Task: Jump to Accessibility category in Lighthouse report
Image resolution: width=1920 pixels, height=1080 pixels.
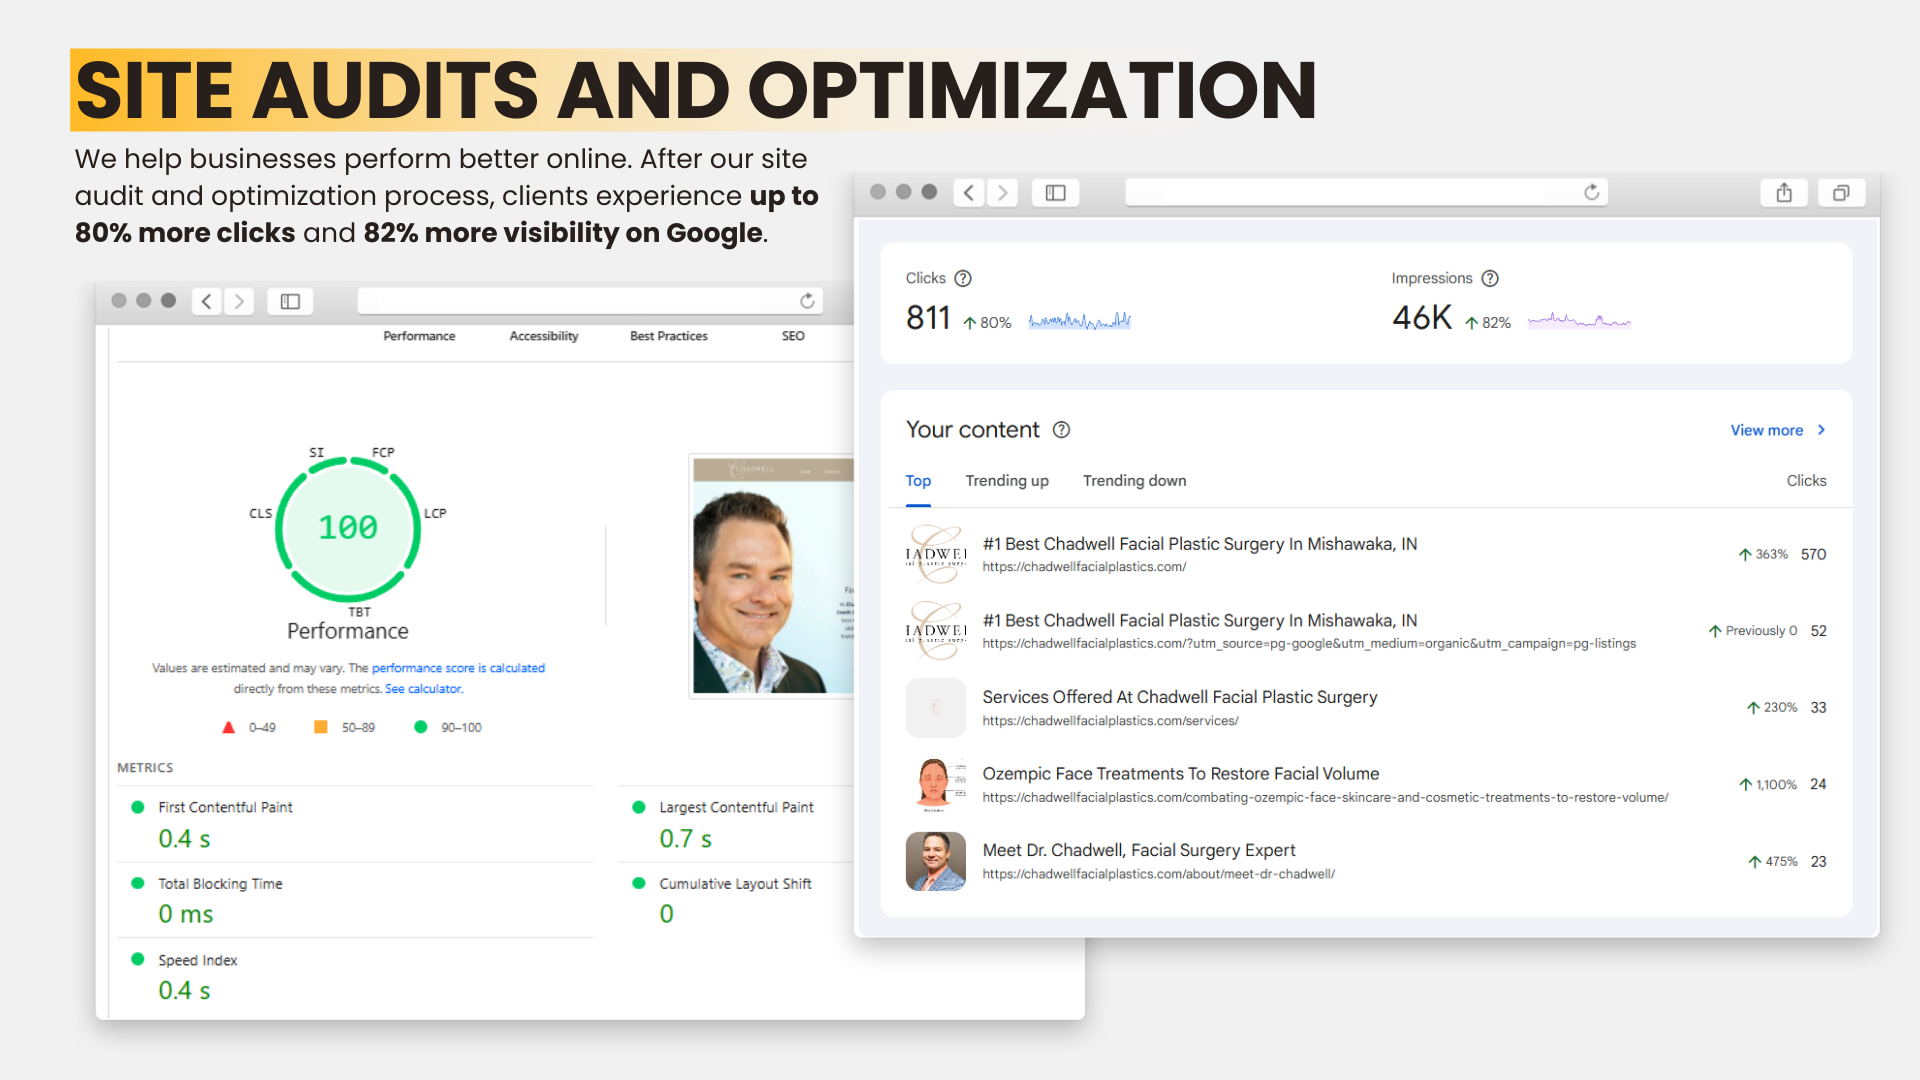Action: (544, 336)
